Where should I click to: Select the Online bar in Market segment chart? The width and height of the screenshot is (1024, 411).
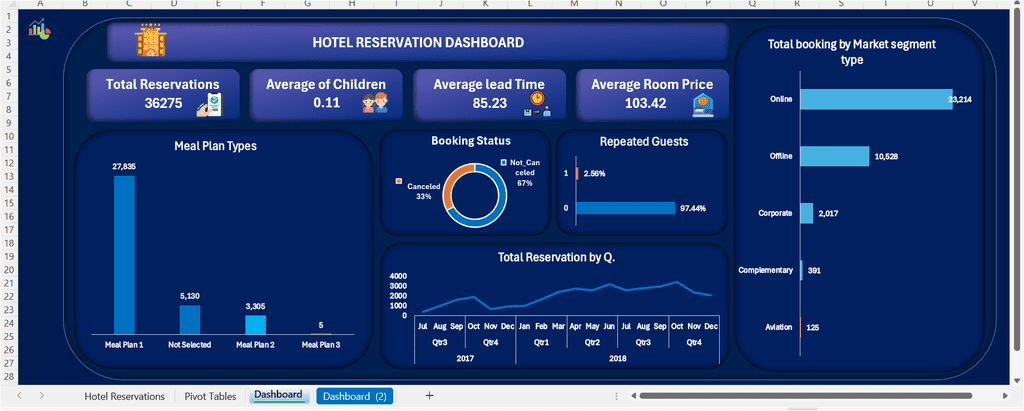876,99
